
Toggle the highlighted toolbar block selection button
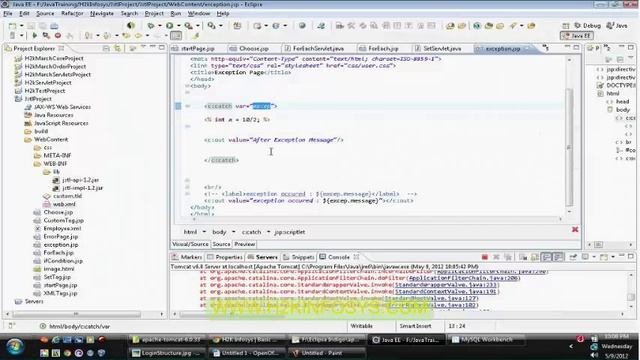click(x=176, y=36)
